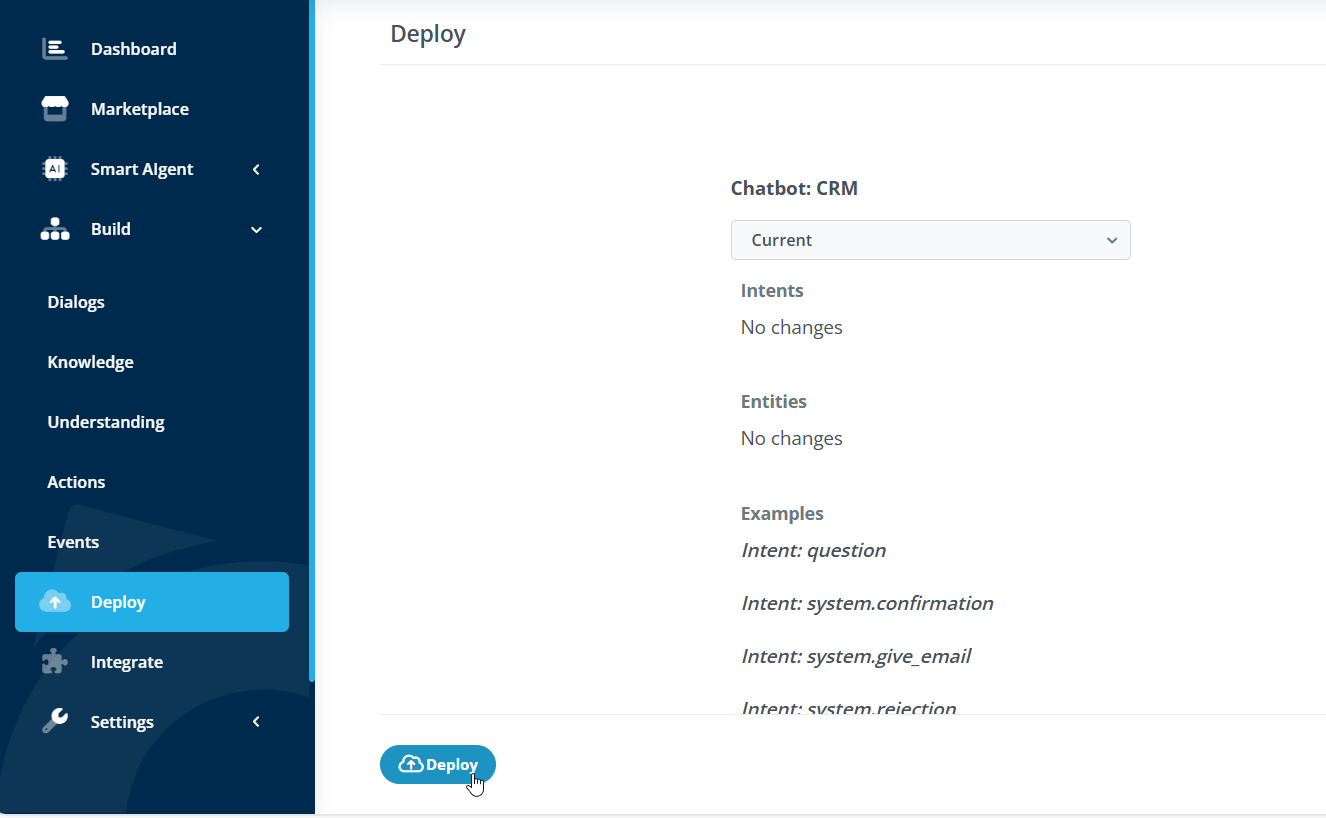Click the Deploy cloud icon in sidebar
Screen dimensions: 1326x818
[55, 602]
